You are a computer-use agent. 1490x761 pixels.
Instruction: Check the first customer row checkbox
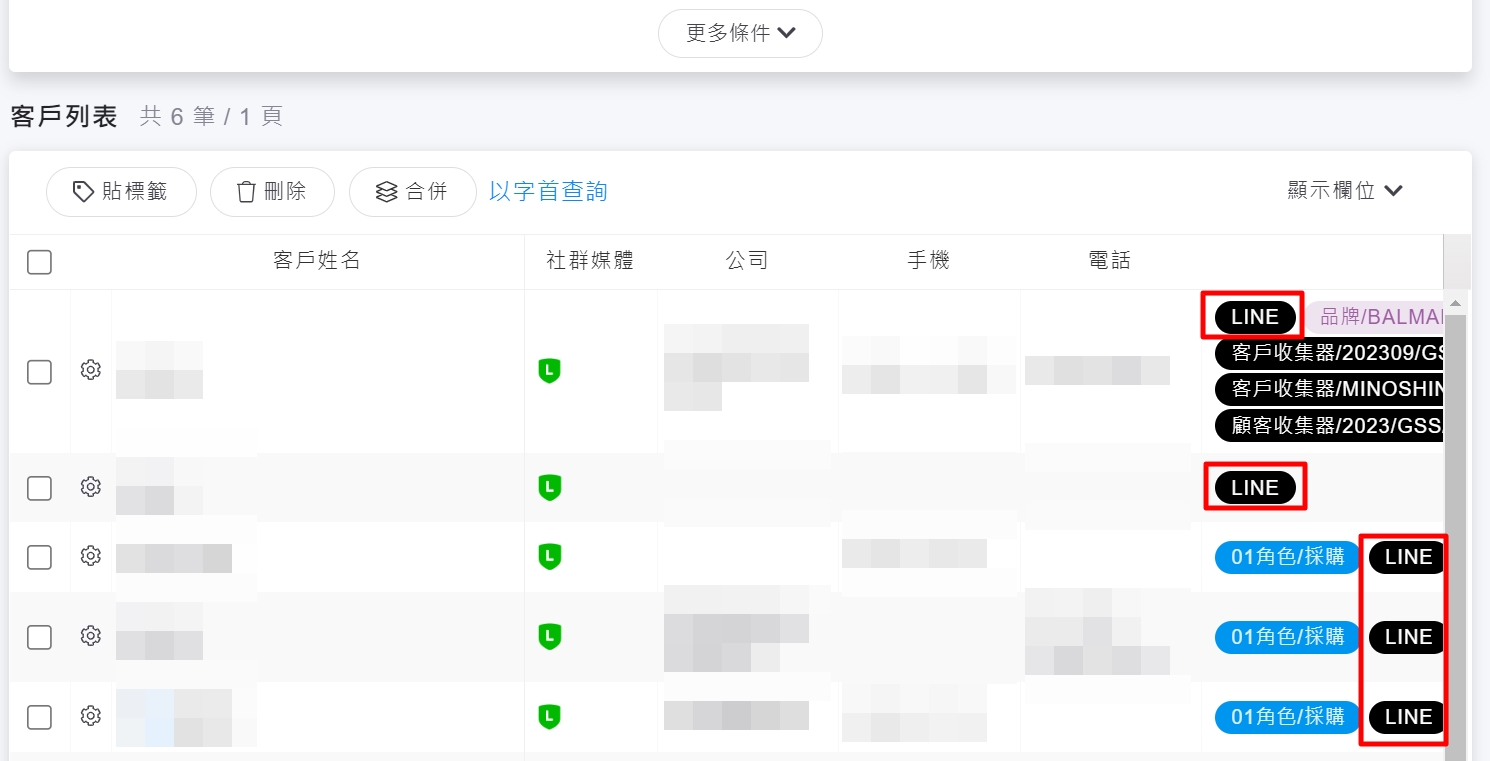click(39, 372)
